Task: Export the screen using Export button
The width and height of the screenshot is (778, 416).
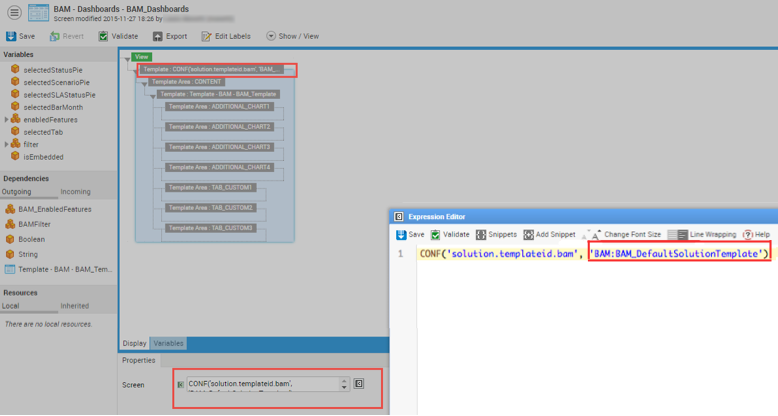Action: 169,36
